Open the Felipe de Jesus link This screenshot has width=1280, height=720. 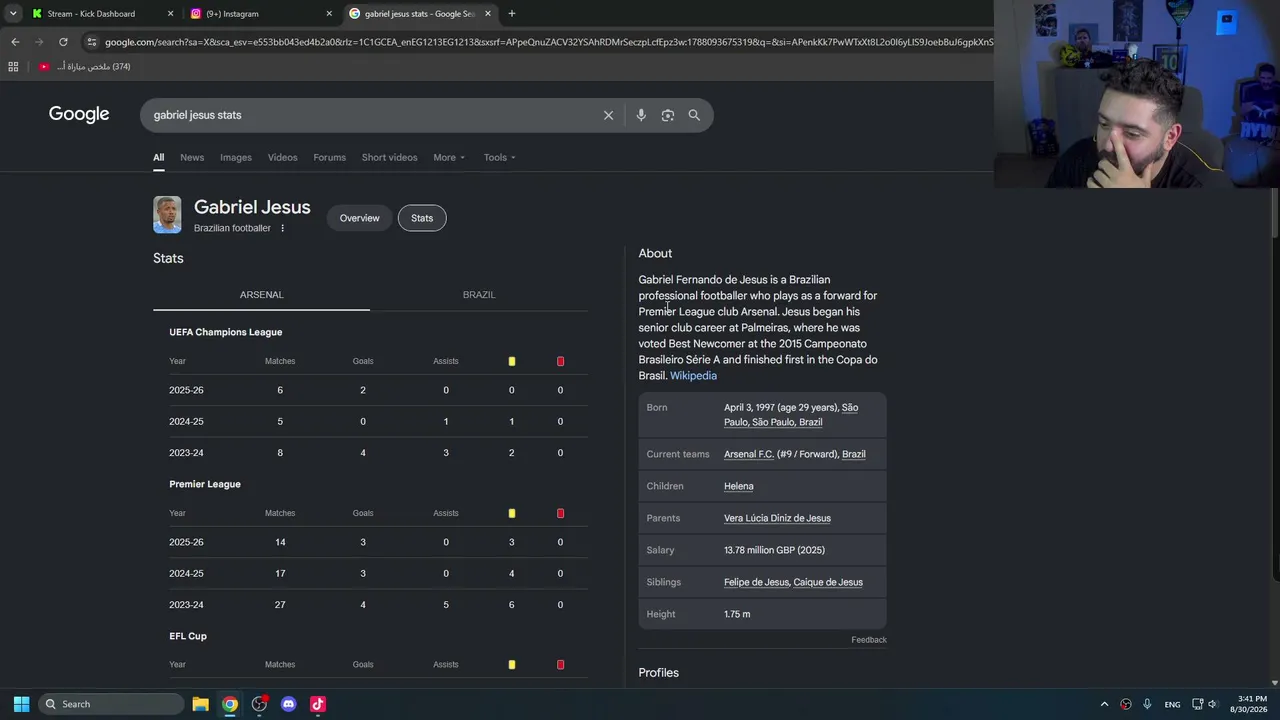[757, 582]
